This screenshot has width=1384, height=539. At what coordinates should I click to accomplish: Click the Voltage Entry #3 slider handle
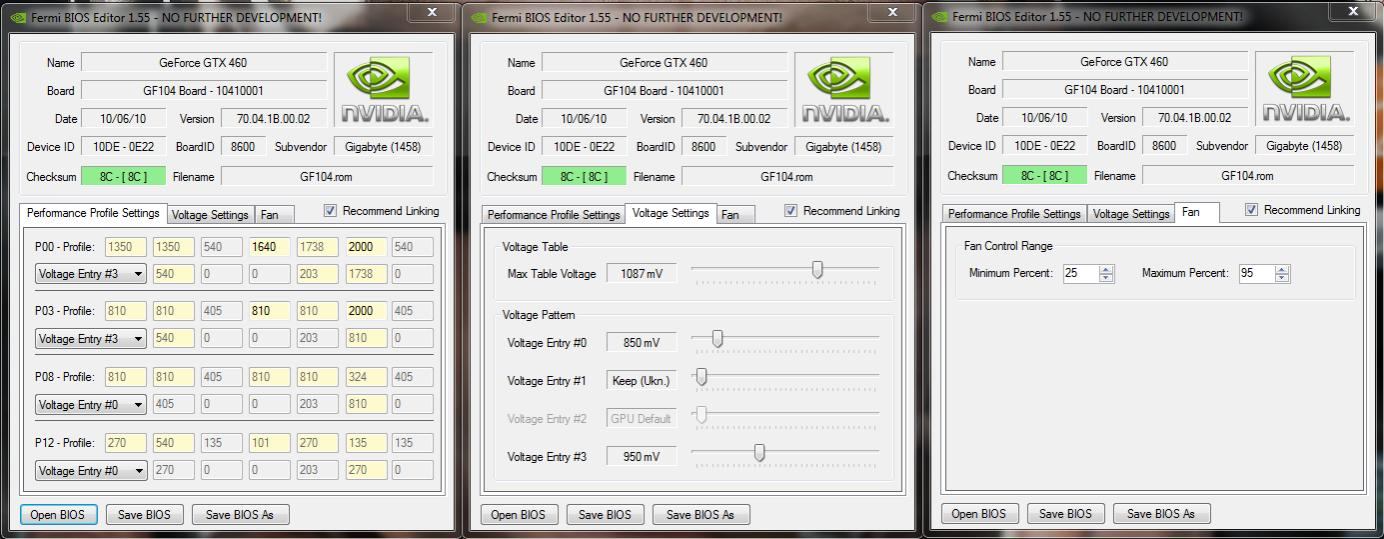(x=759, y=453)
